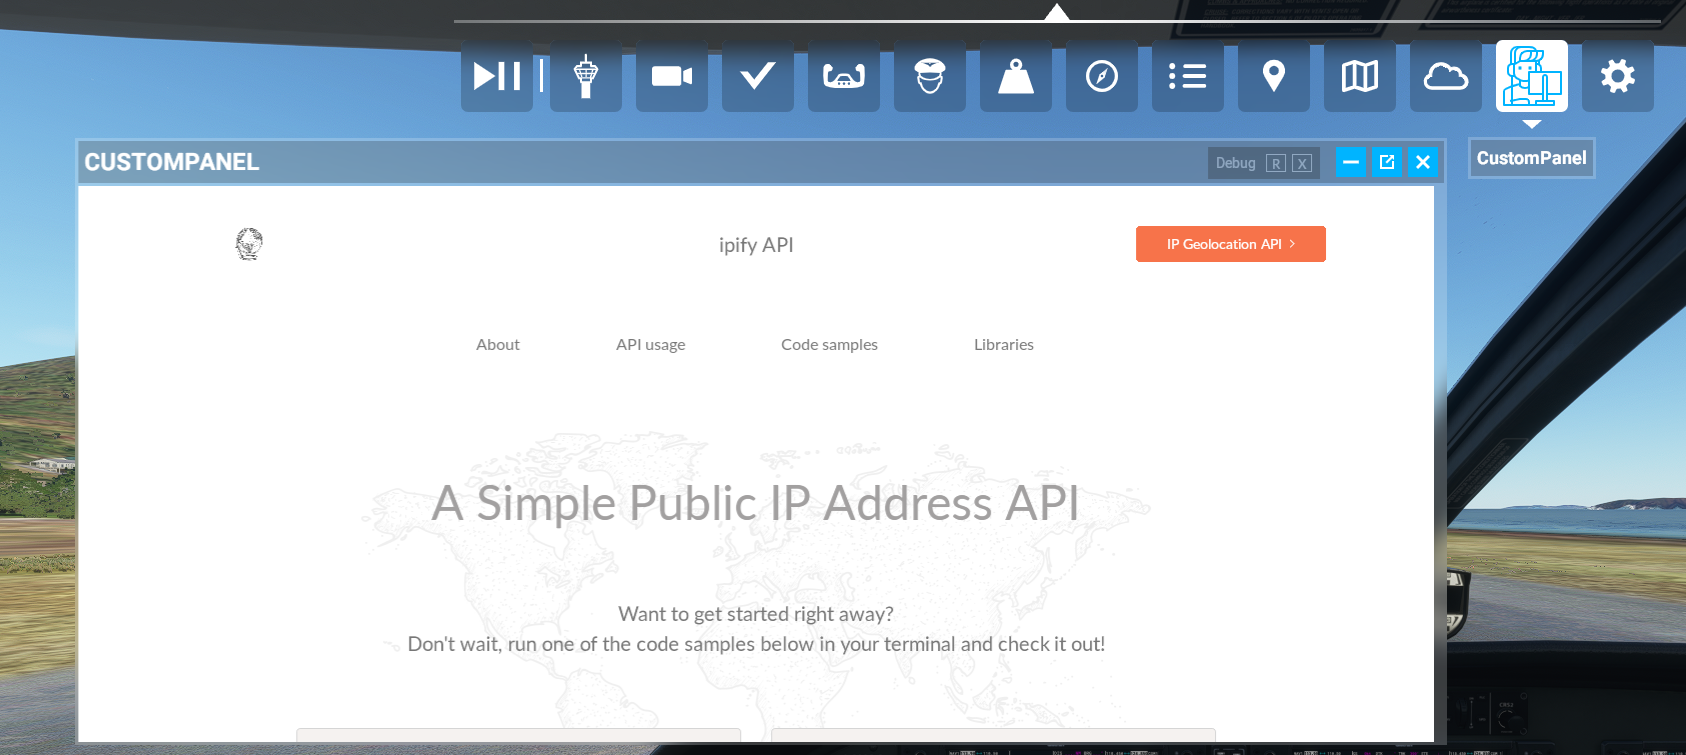Toggle active pause in the toolbar
Image resolution: width=1686 pixels, height=755 pixels.
[x=497, y=76]
